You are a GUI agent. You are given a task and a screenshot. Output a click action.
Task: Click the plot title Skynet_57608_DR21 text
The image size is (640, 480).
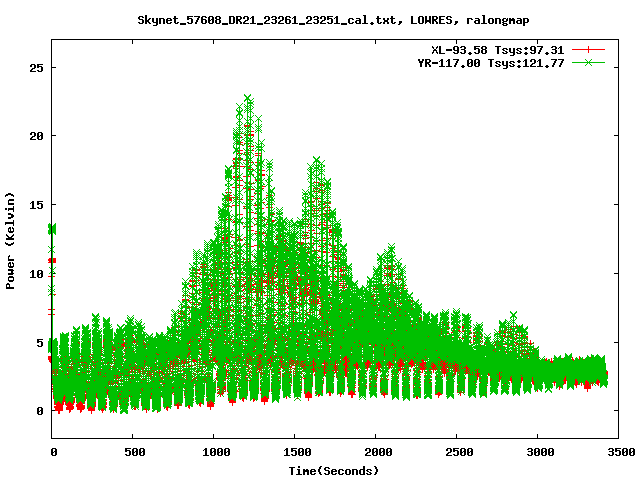[333, 20]
